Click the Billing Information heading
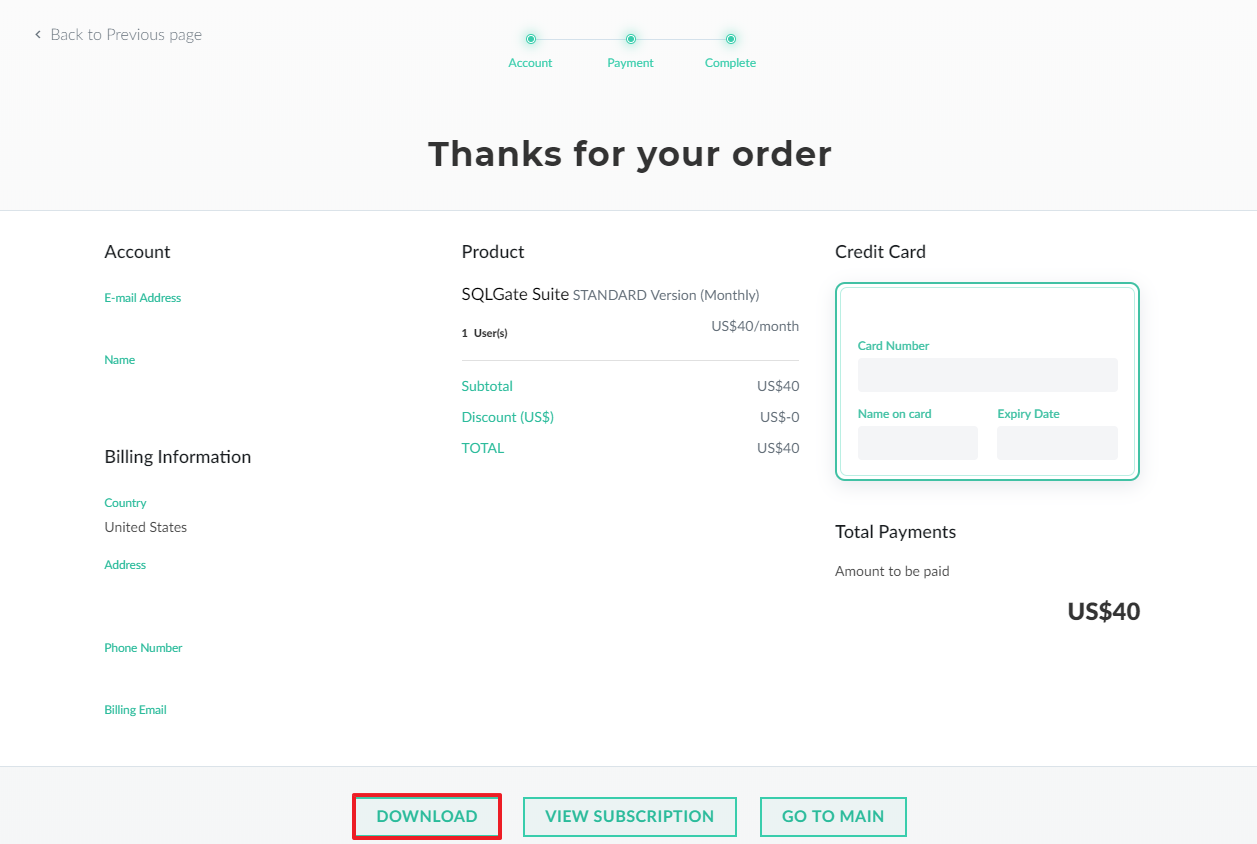The height and width of the screenshot is (844, 1257). [178, 457]
